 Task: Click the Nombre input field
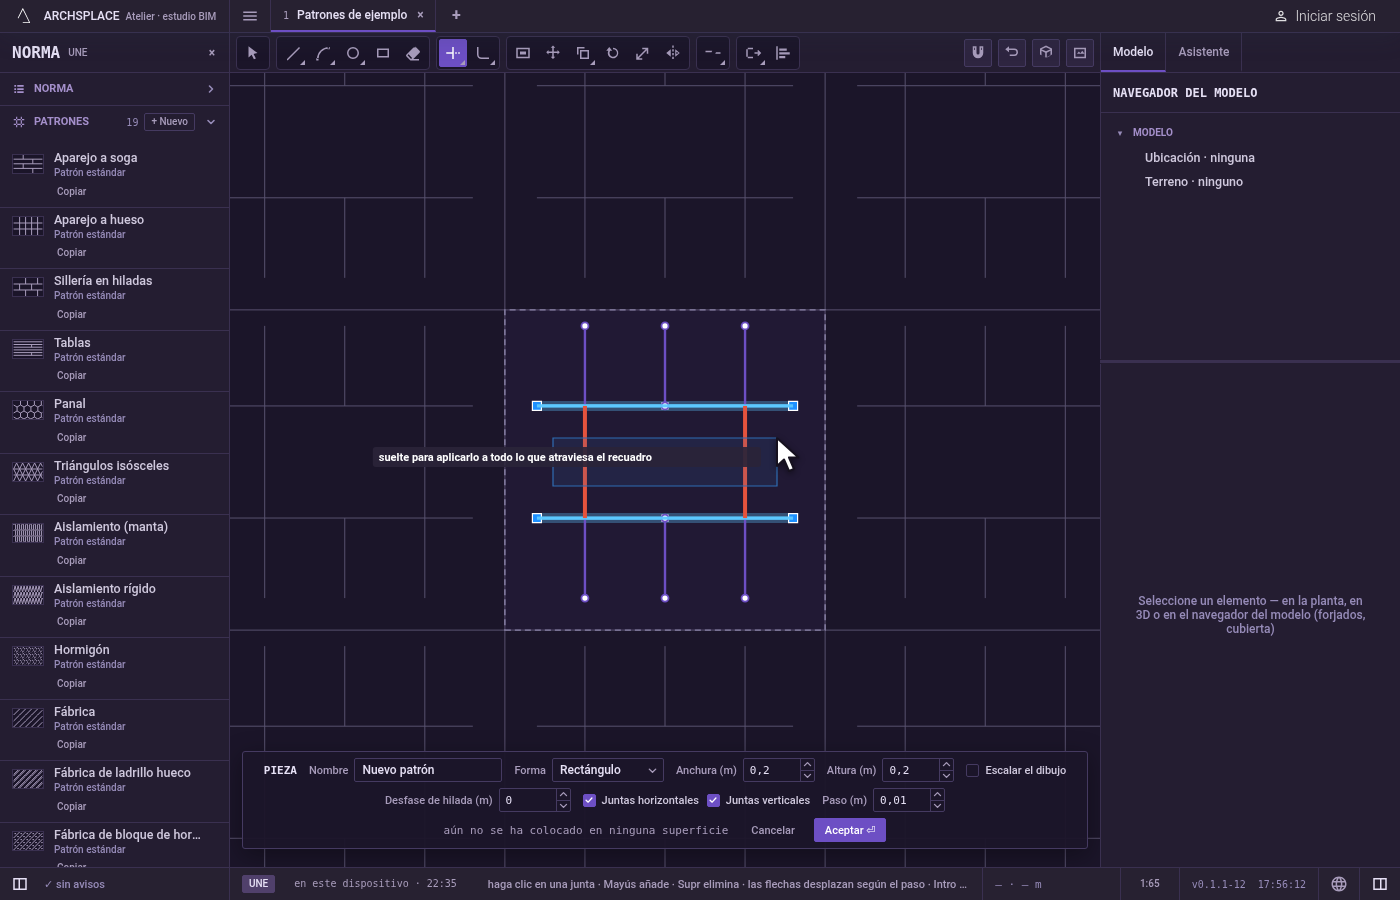point(428,770)
